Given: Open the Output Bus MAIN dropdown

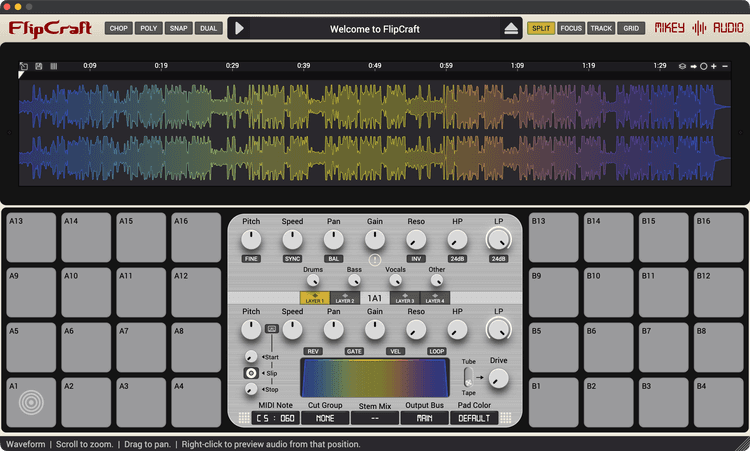Looking at the screenshot, I should point(424,418).
